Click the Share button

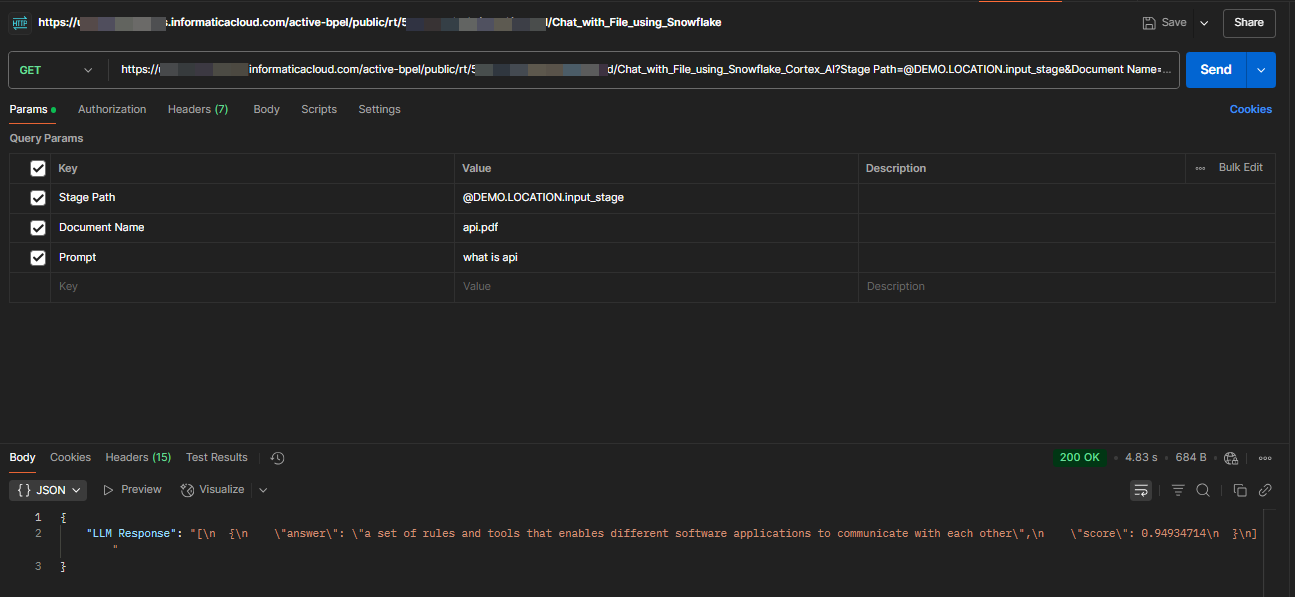tap(1249, 22)
